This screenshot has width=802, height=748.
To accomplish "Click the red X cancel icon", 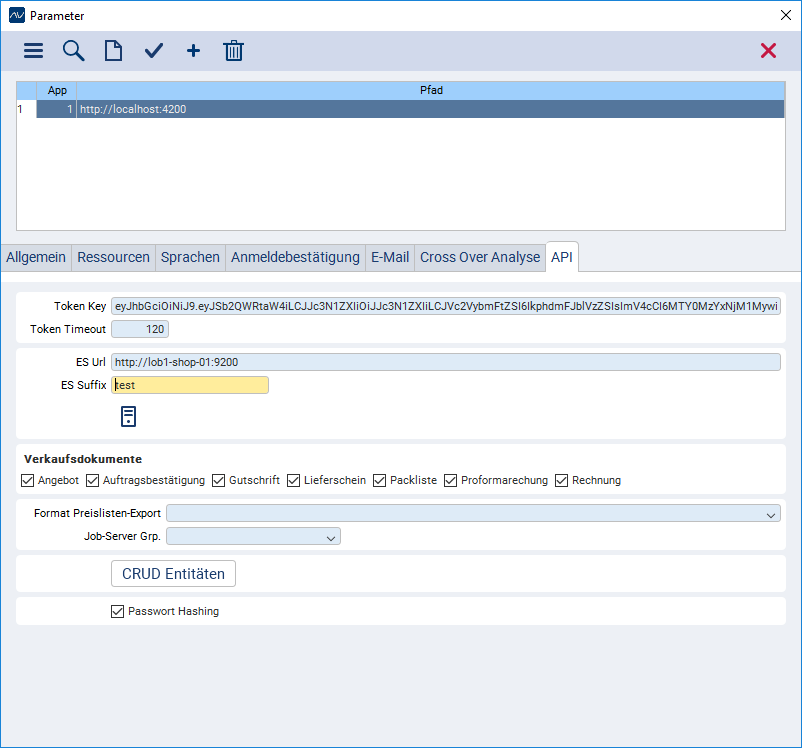I will coord(768,51).
